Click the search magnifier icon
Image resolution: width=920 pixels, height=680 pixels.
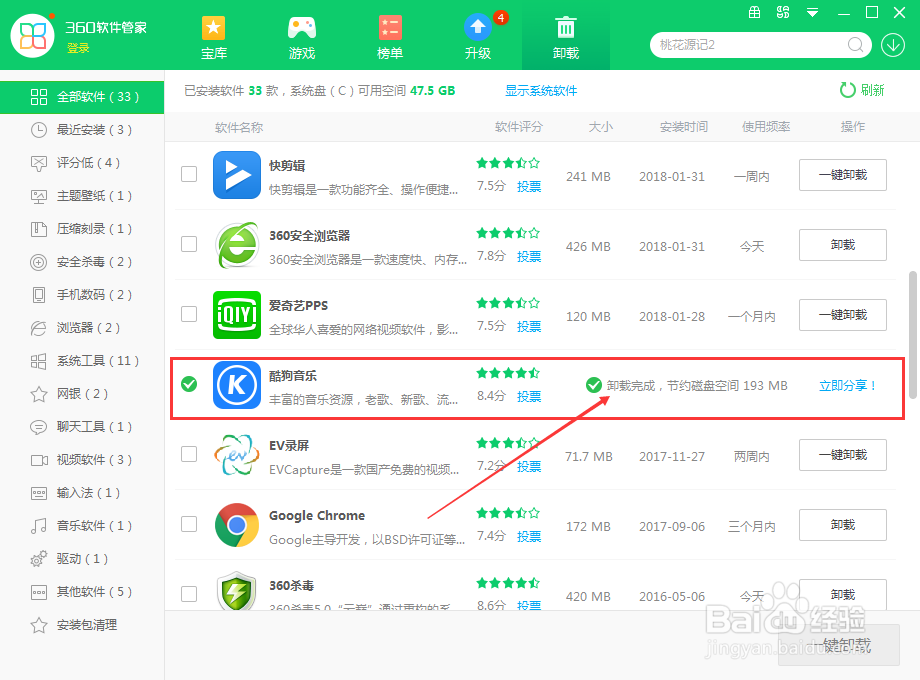click(x=855, y=45)
